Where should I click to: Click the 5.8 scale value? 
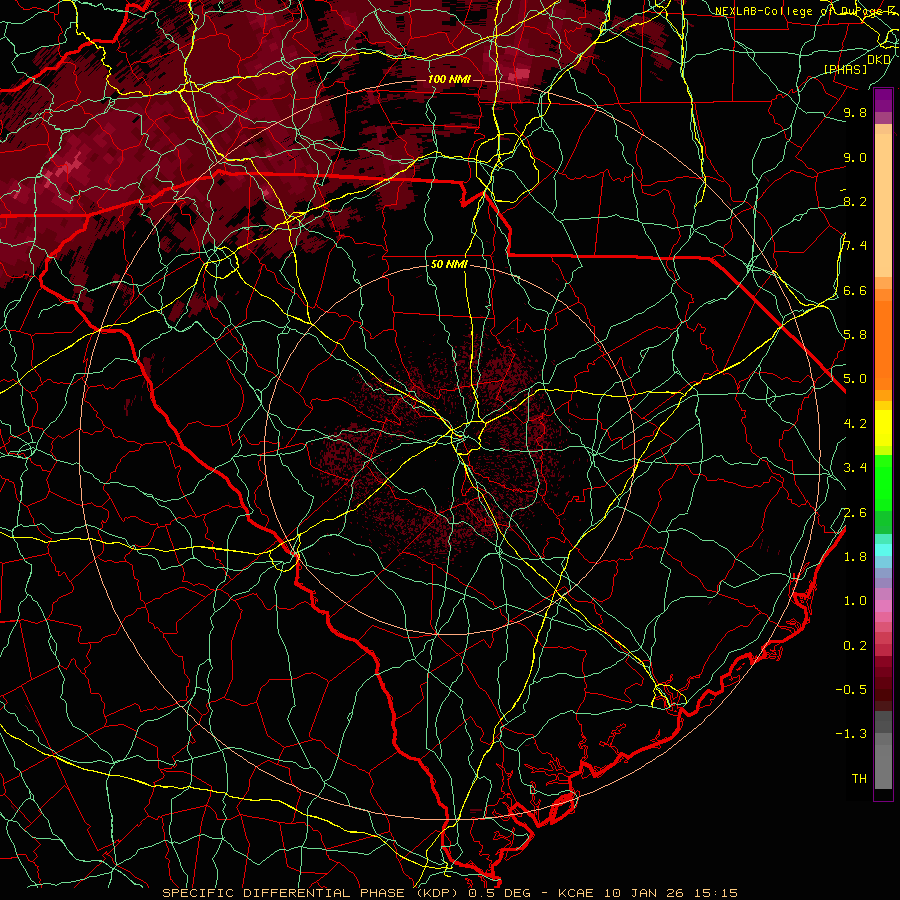coord(855,335)
